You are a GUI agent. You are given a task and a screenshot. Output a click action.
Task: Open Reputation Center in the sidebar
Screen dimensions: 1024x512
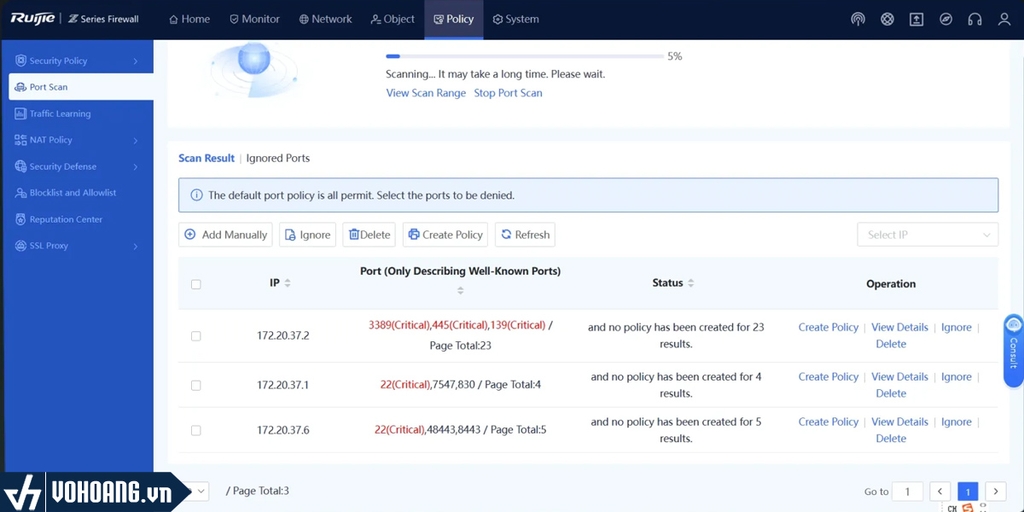[66, 219]
